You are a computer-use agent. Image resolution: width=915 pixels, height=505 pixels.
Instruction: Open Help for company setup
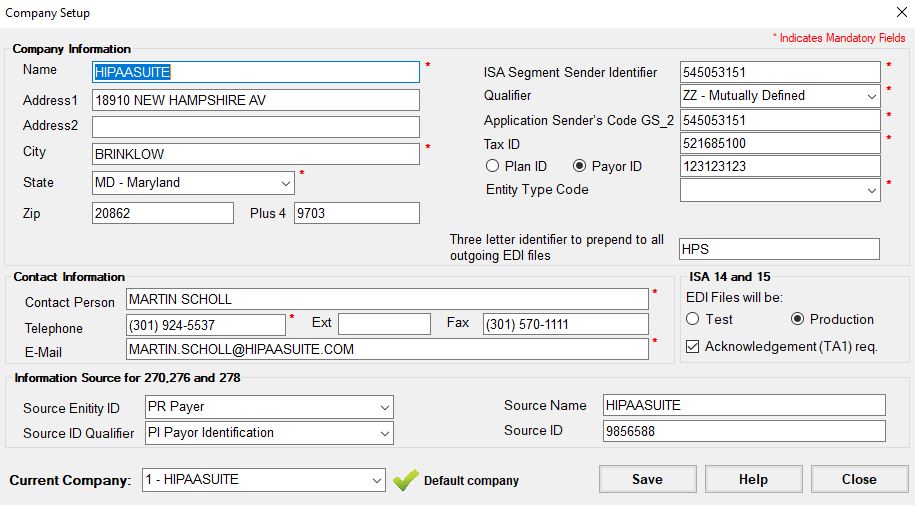tap(753, 479)
